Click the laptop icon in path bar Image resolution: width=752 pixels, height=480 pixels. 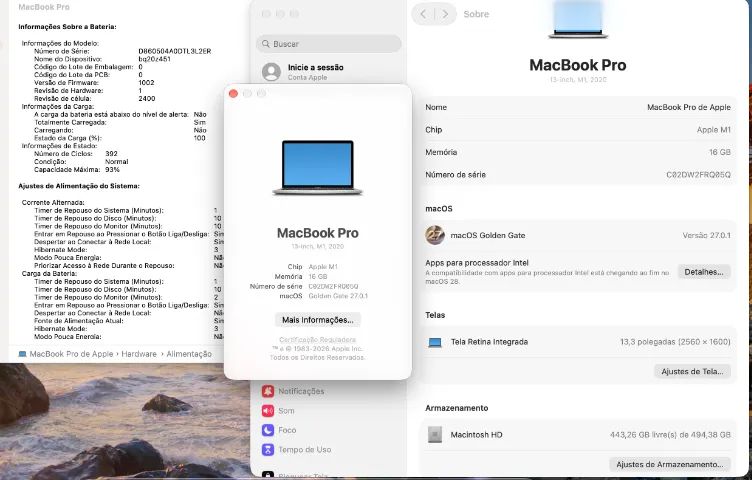pyautogui.click(x=22, y=354)
